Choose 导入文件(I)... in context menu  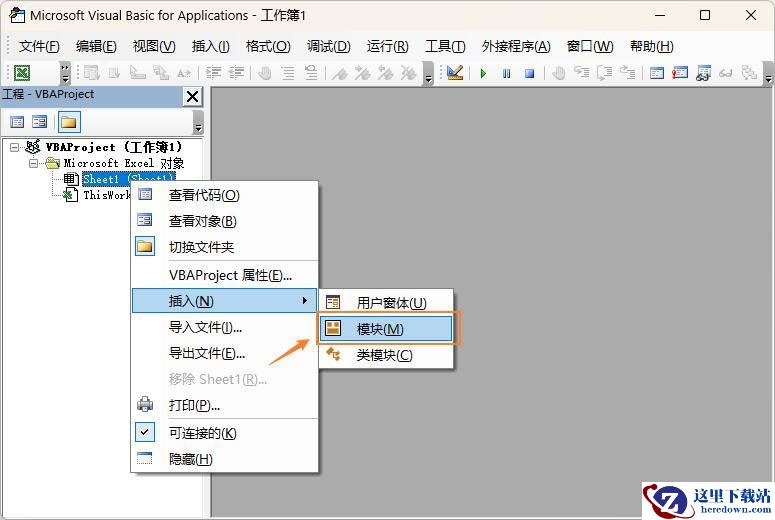point(225,327)
